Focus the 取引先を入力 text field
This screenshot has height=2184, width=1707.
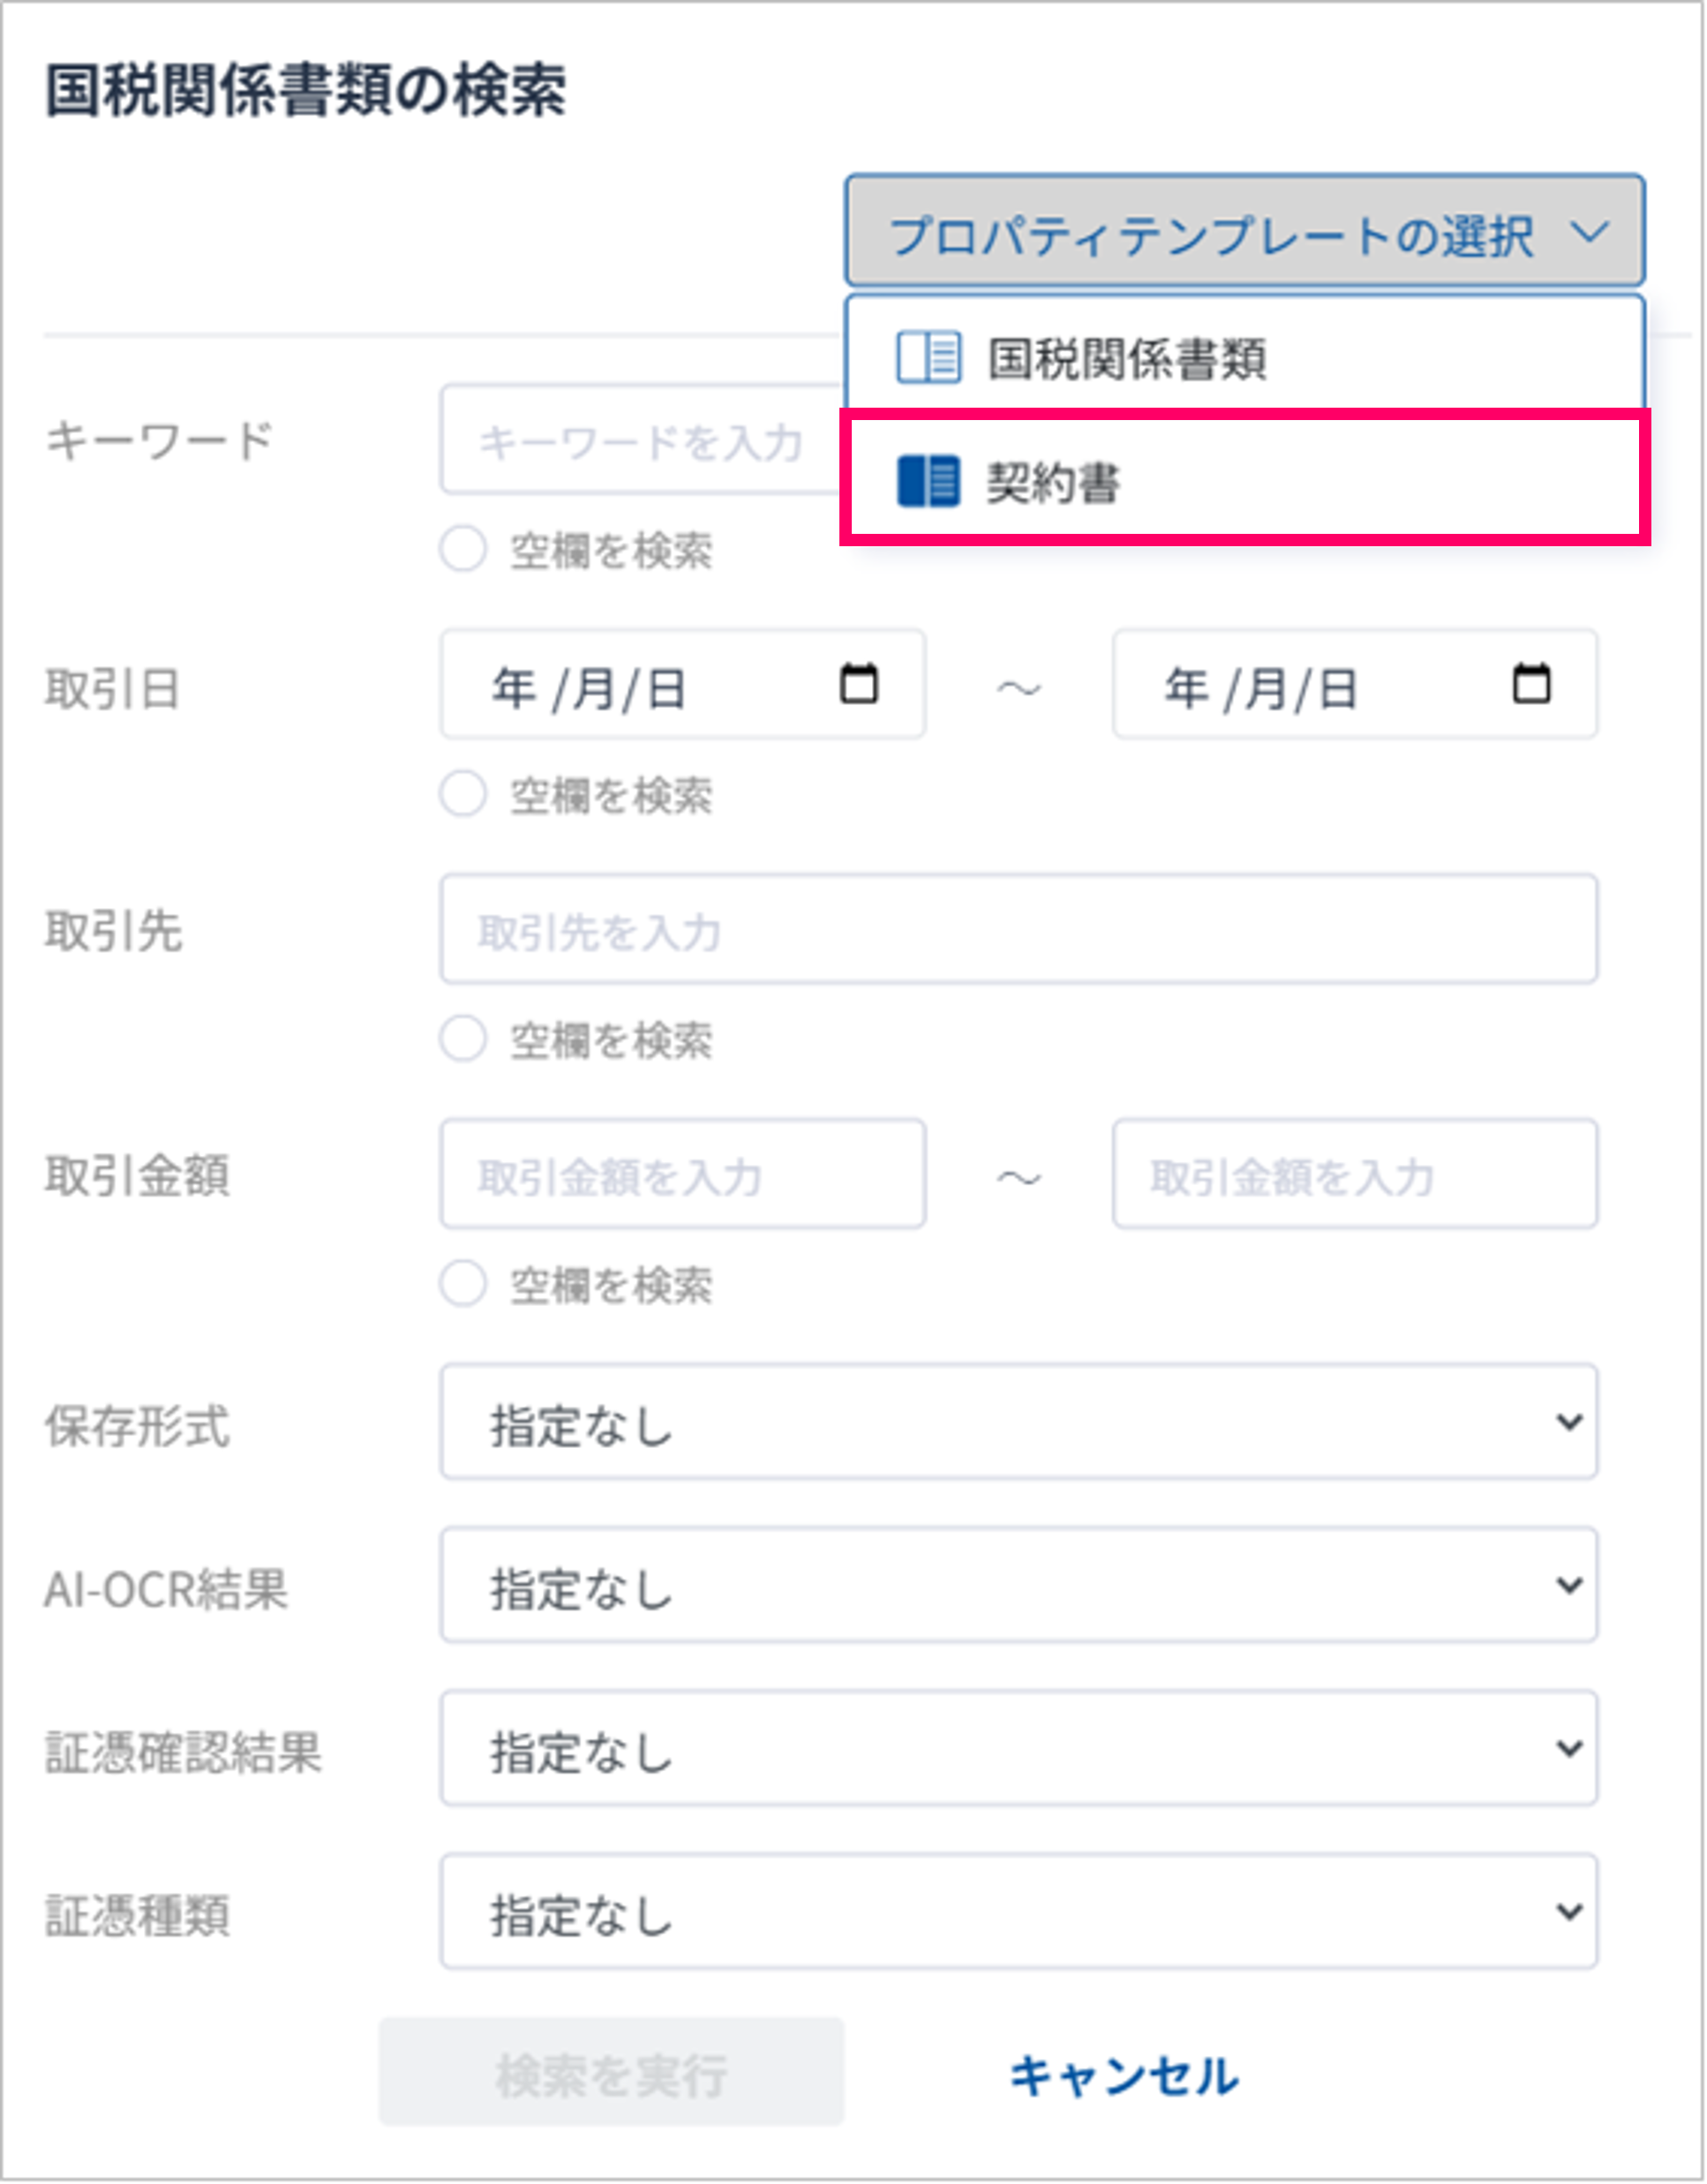point(1018,930)
